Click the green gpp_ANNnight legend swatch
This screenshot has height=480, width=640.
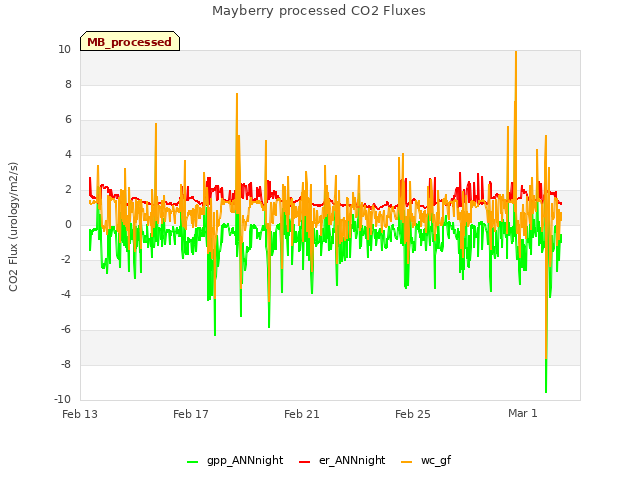tap(192, 462)
